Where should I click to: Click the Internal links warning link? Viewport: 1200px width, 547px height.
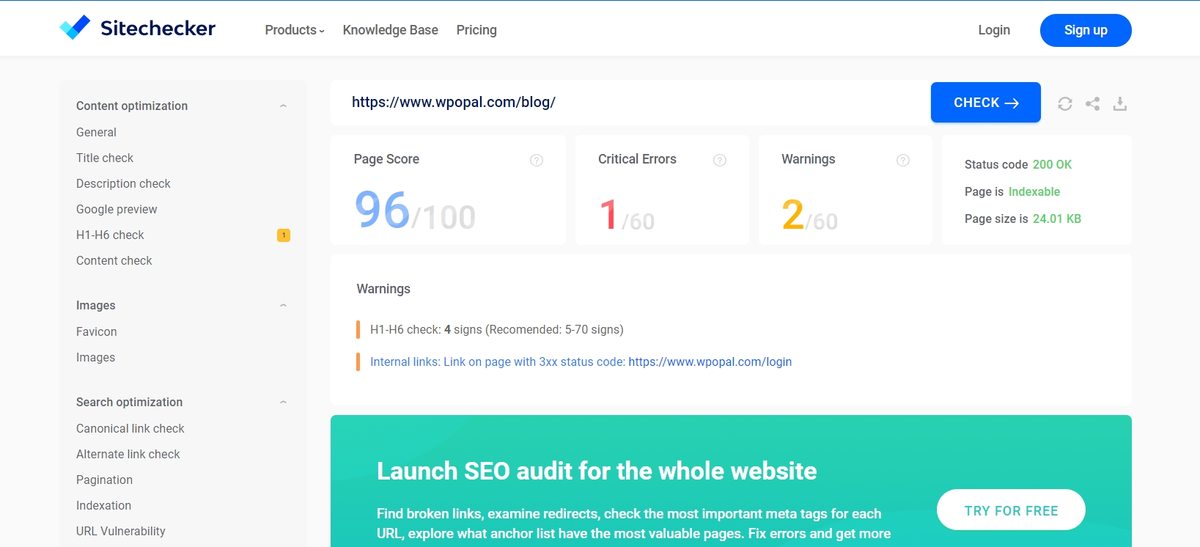(497, 362)
